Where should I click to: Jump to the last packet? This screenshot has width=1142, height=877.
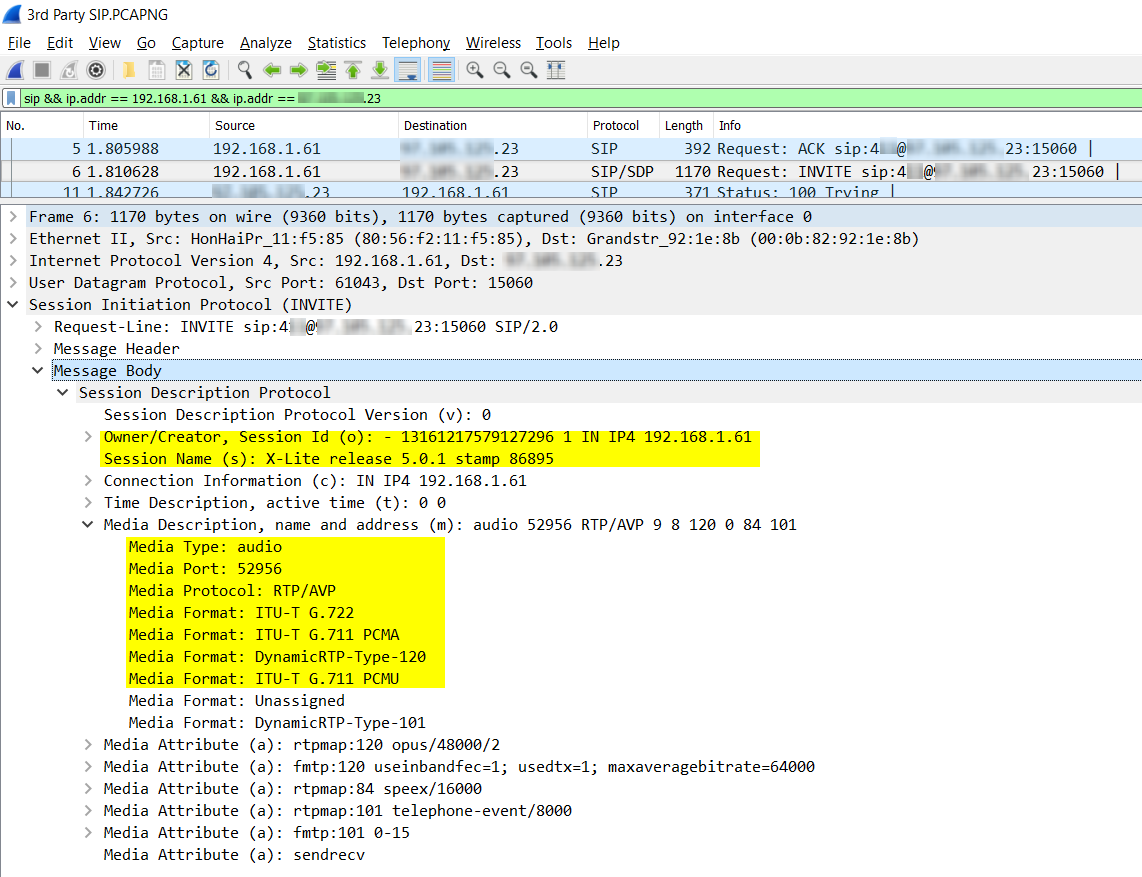[380, 70]
